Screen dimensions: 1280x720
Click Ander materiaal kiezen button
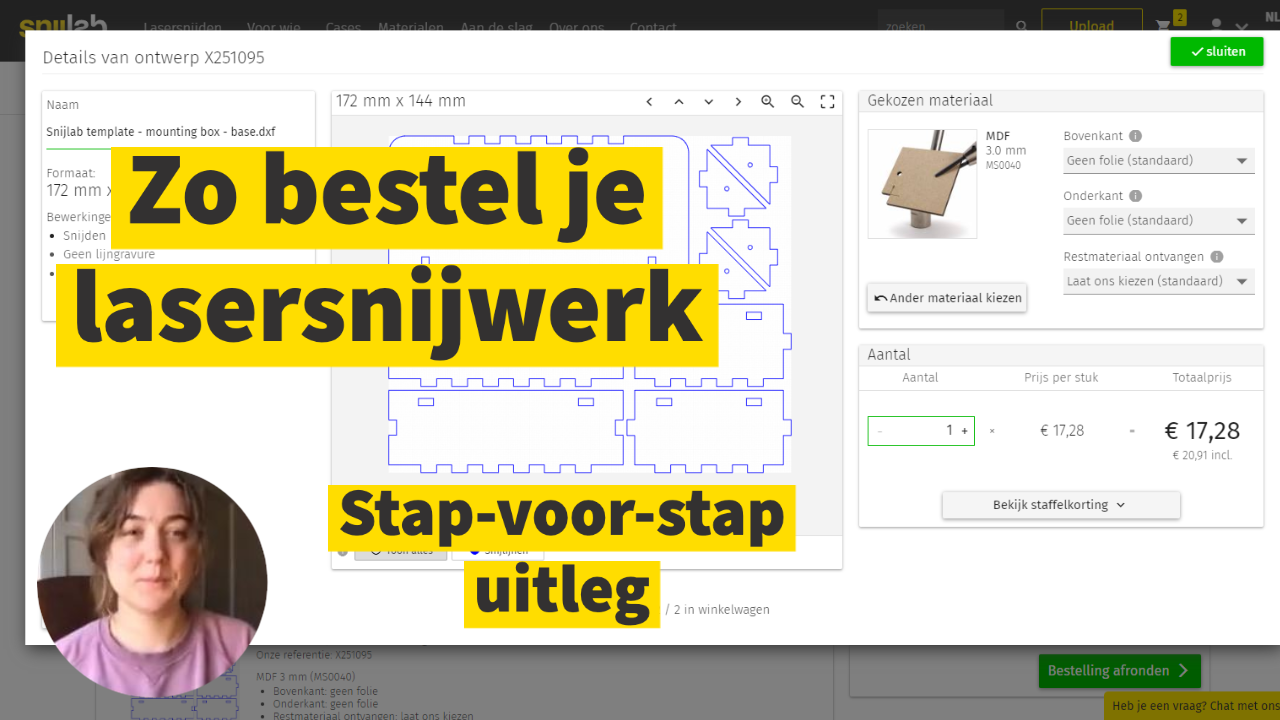[947, 298]
